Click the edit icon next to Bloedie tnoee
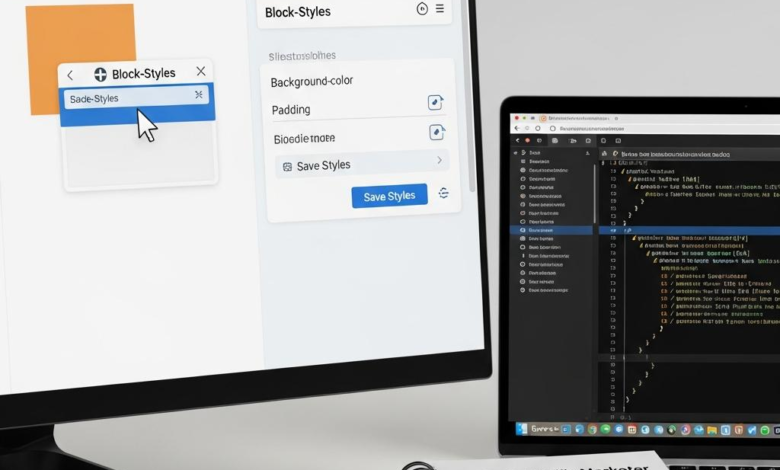The image size is (780, 470). click(437, 132)
